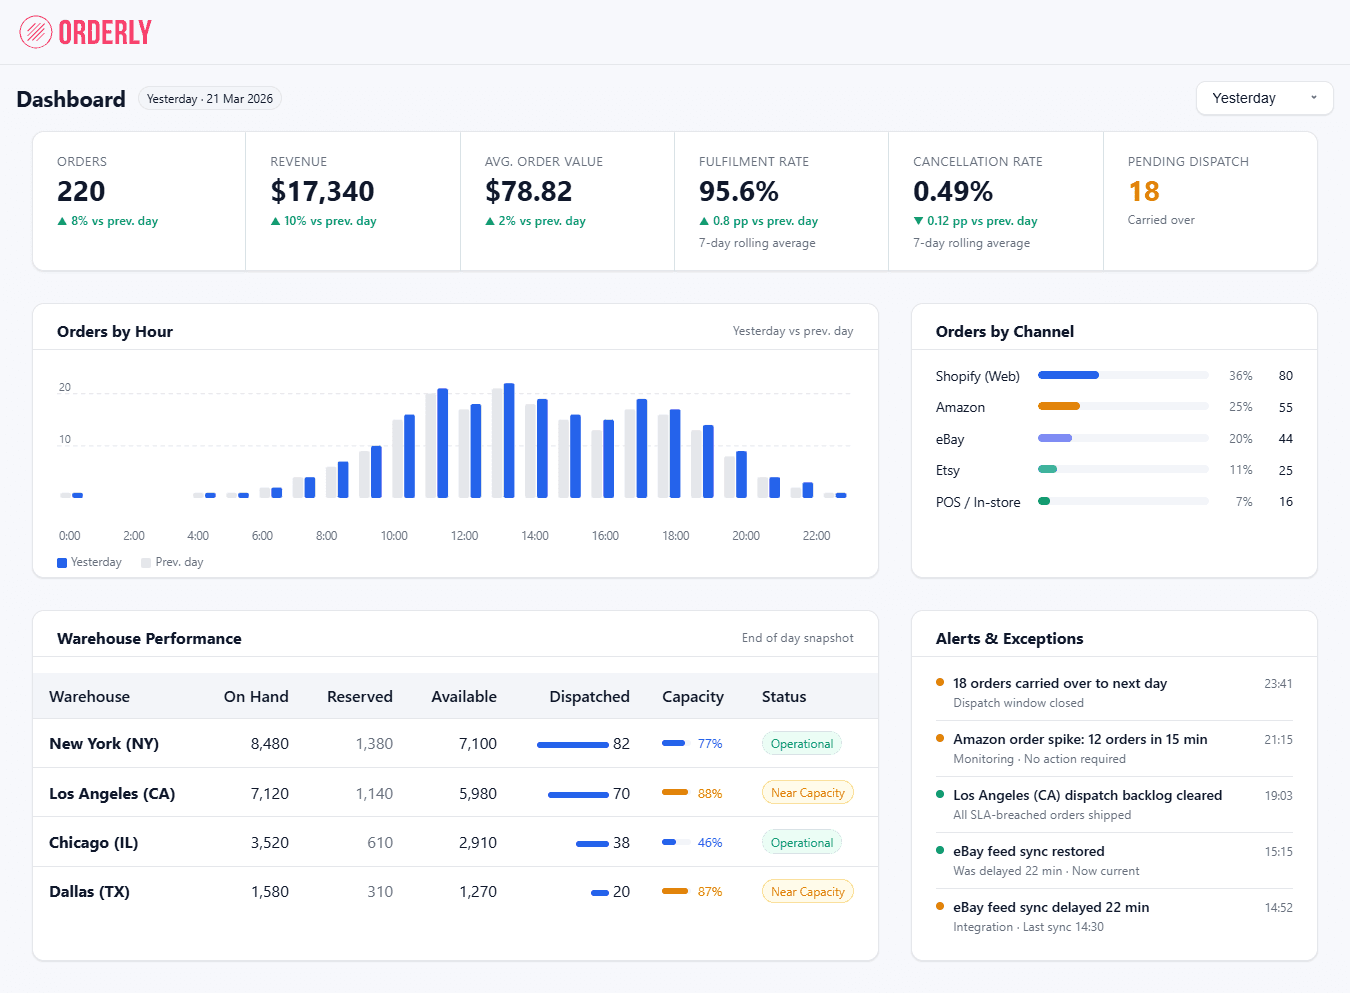This screenshot has height=993, width=1350.
Task: Click the '23:41' alert timestamp
Action: pos(1278,684)
